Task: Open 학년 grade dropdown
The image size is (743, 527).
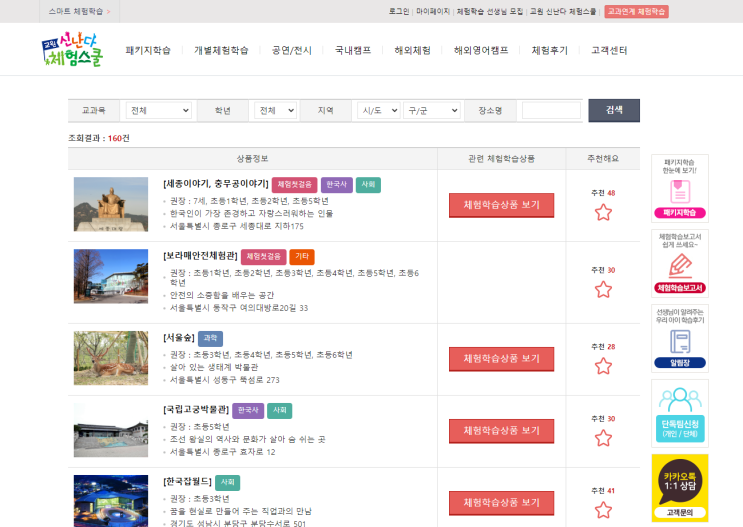Action: click(276, 110)
